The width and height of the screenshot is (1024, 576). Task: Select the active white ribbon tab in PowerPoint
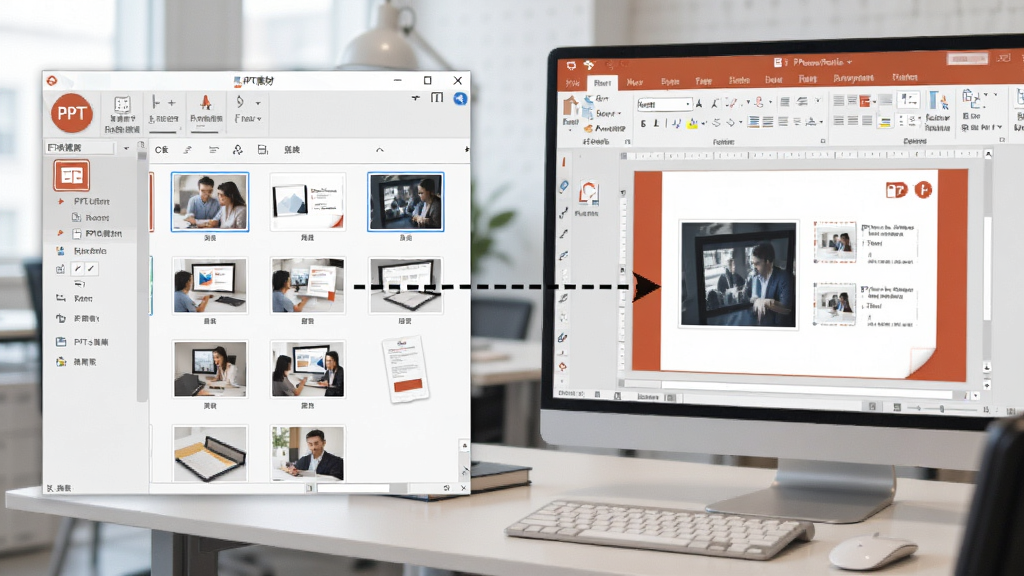point(602,83)
